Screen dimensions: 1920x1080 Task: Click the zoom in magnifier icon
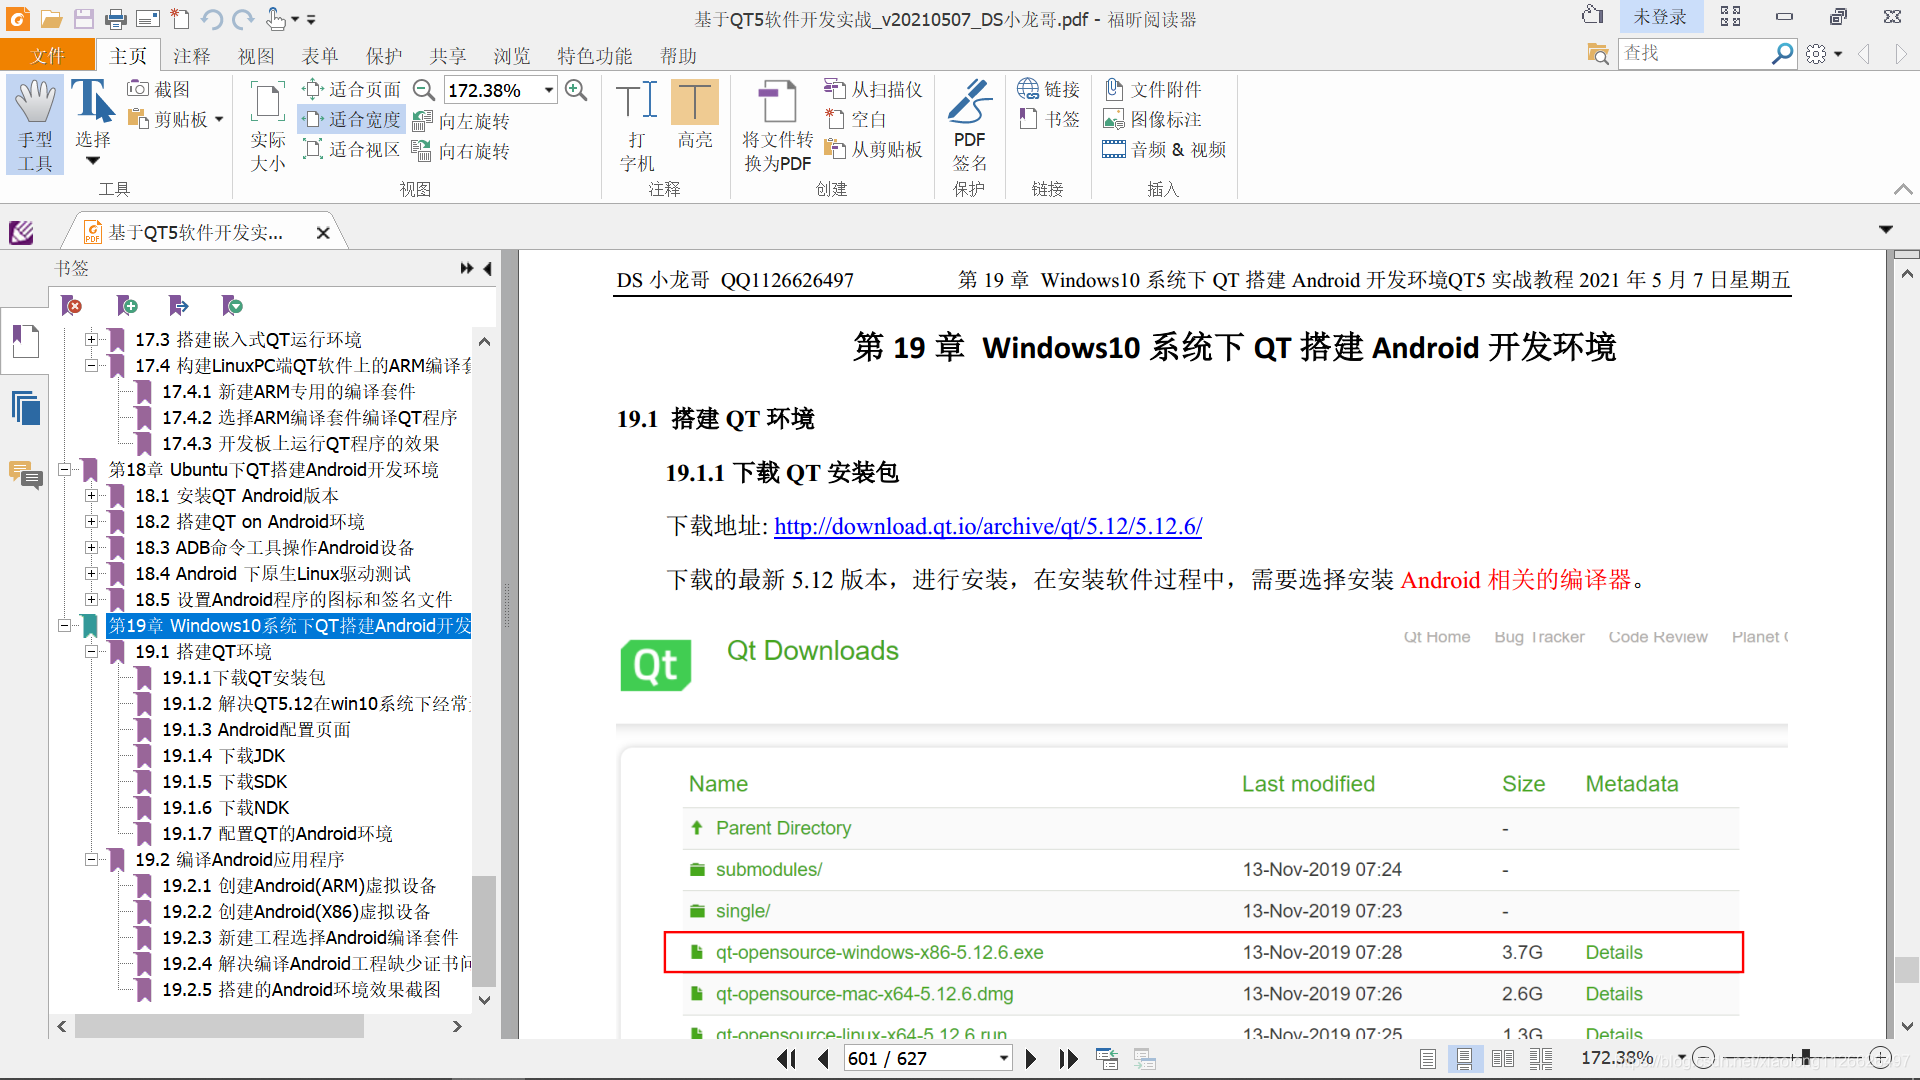[576, 90]
